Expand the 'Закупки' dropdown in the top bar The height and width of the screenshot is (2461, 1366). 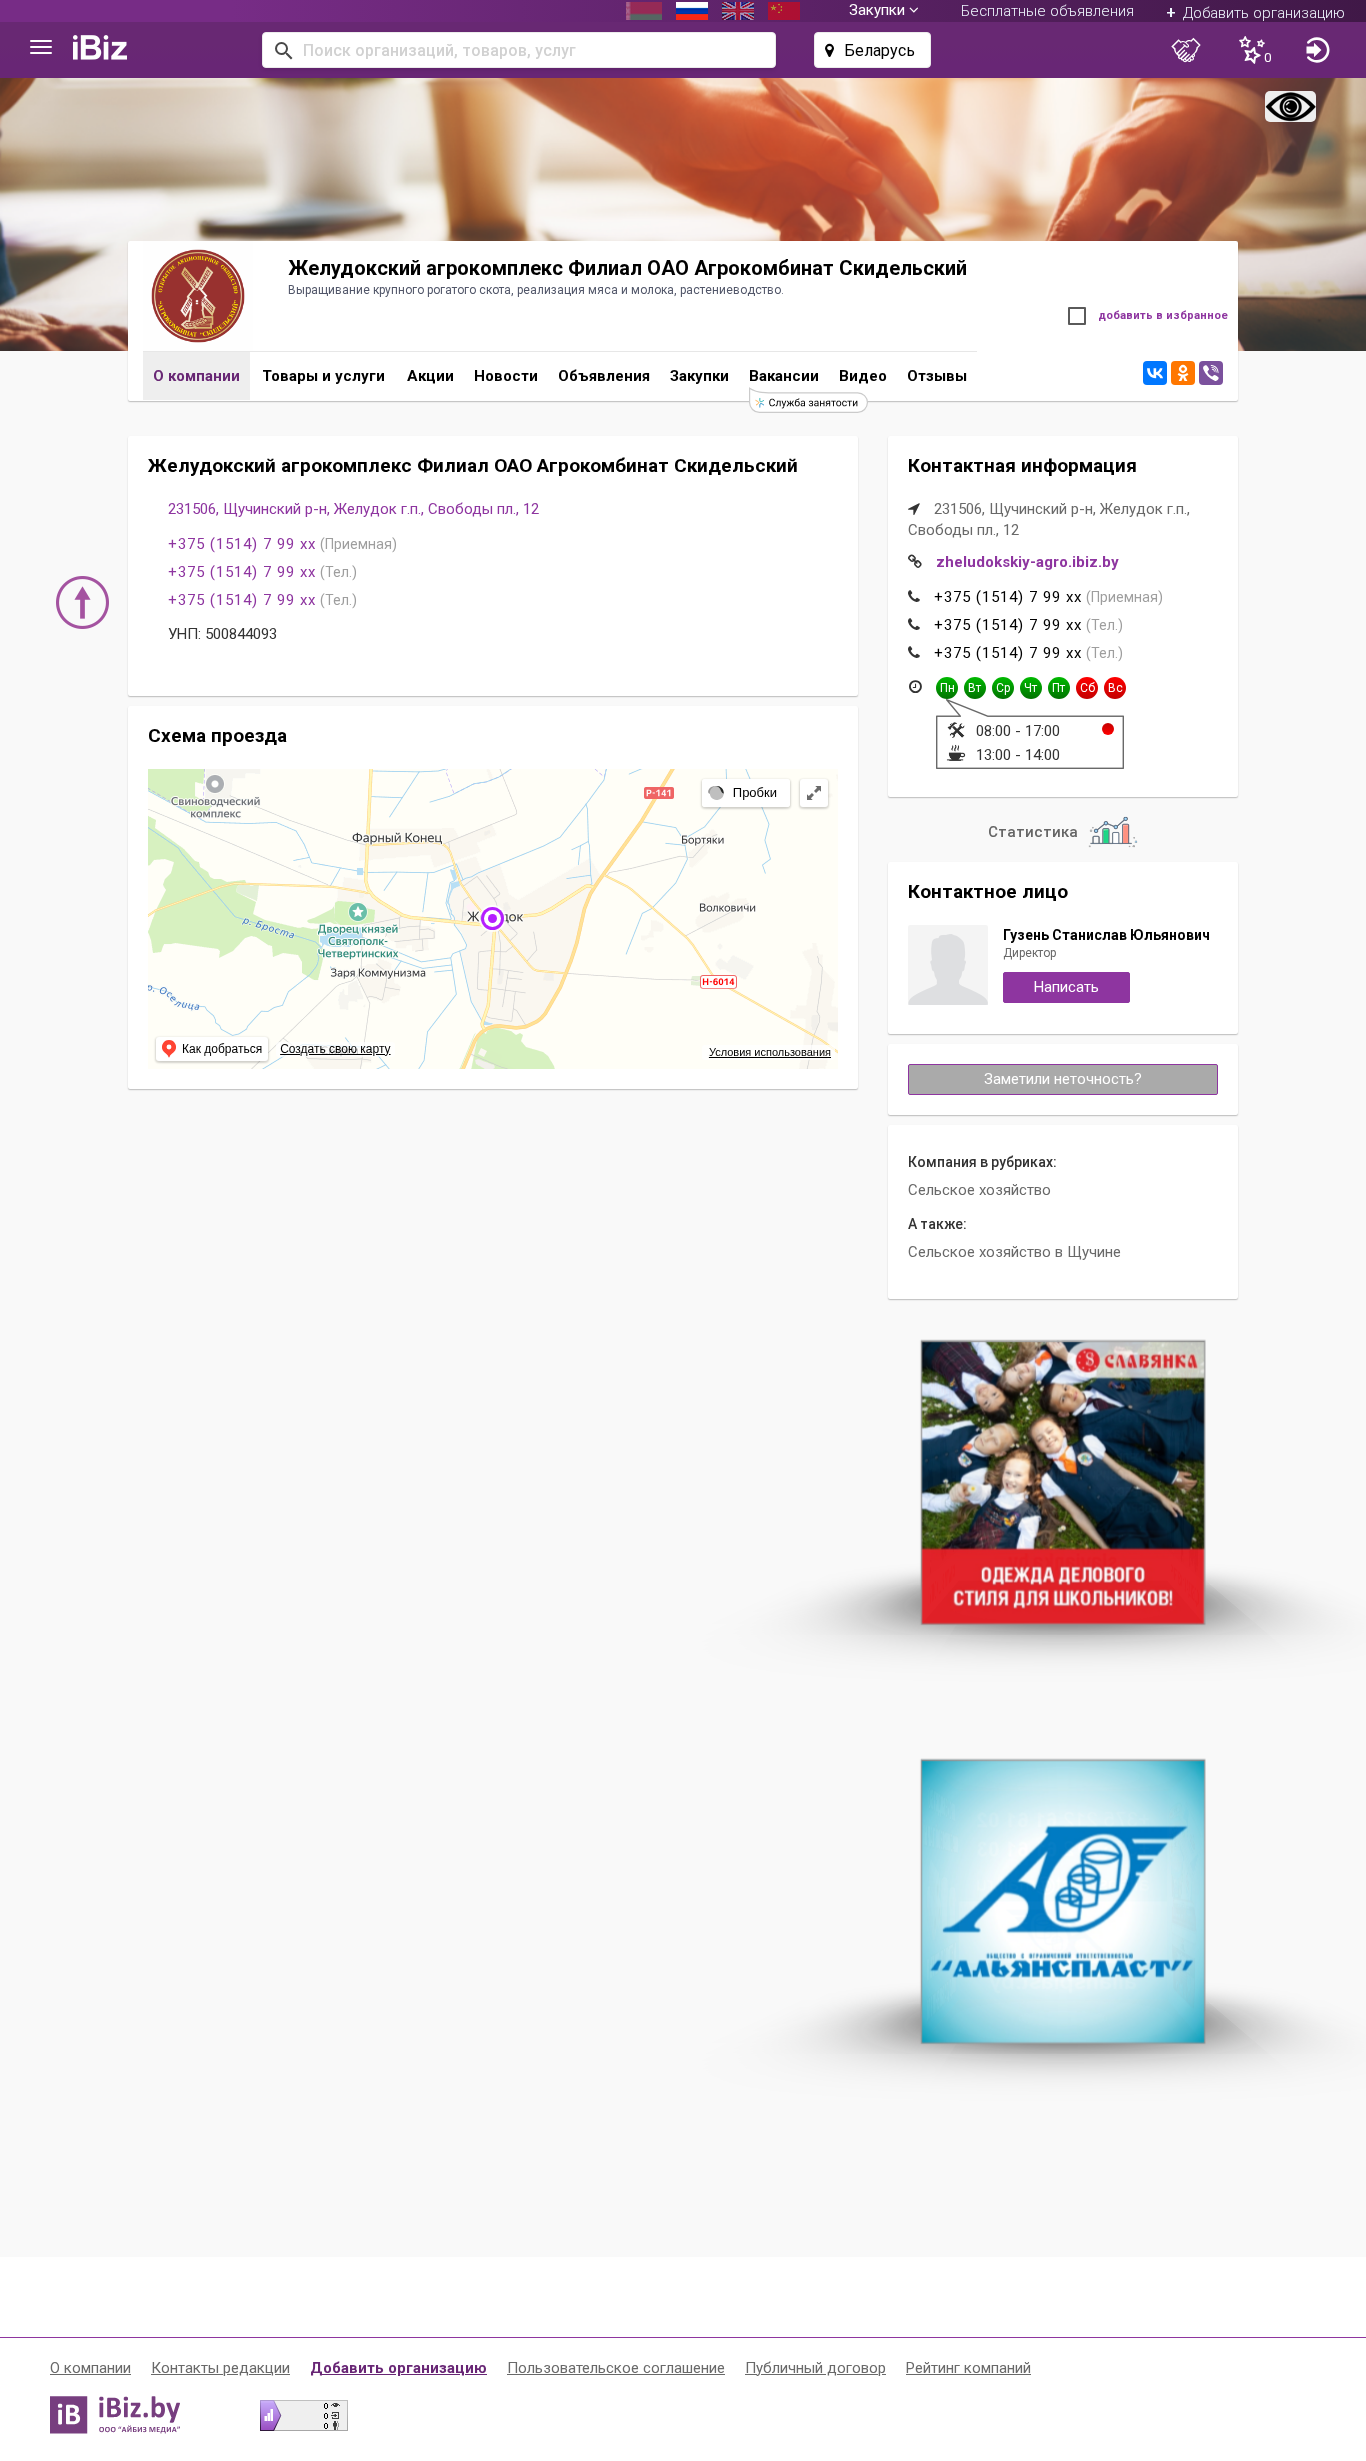point(883,10)
